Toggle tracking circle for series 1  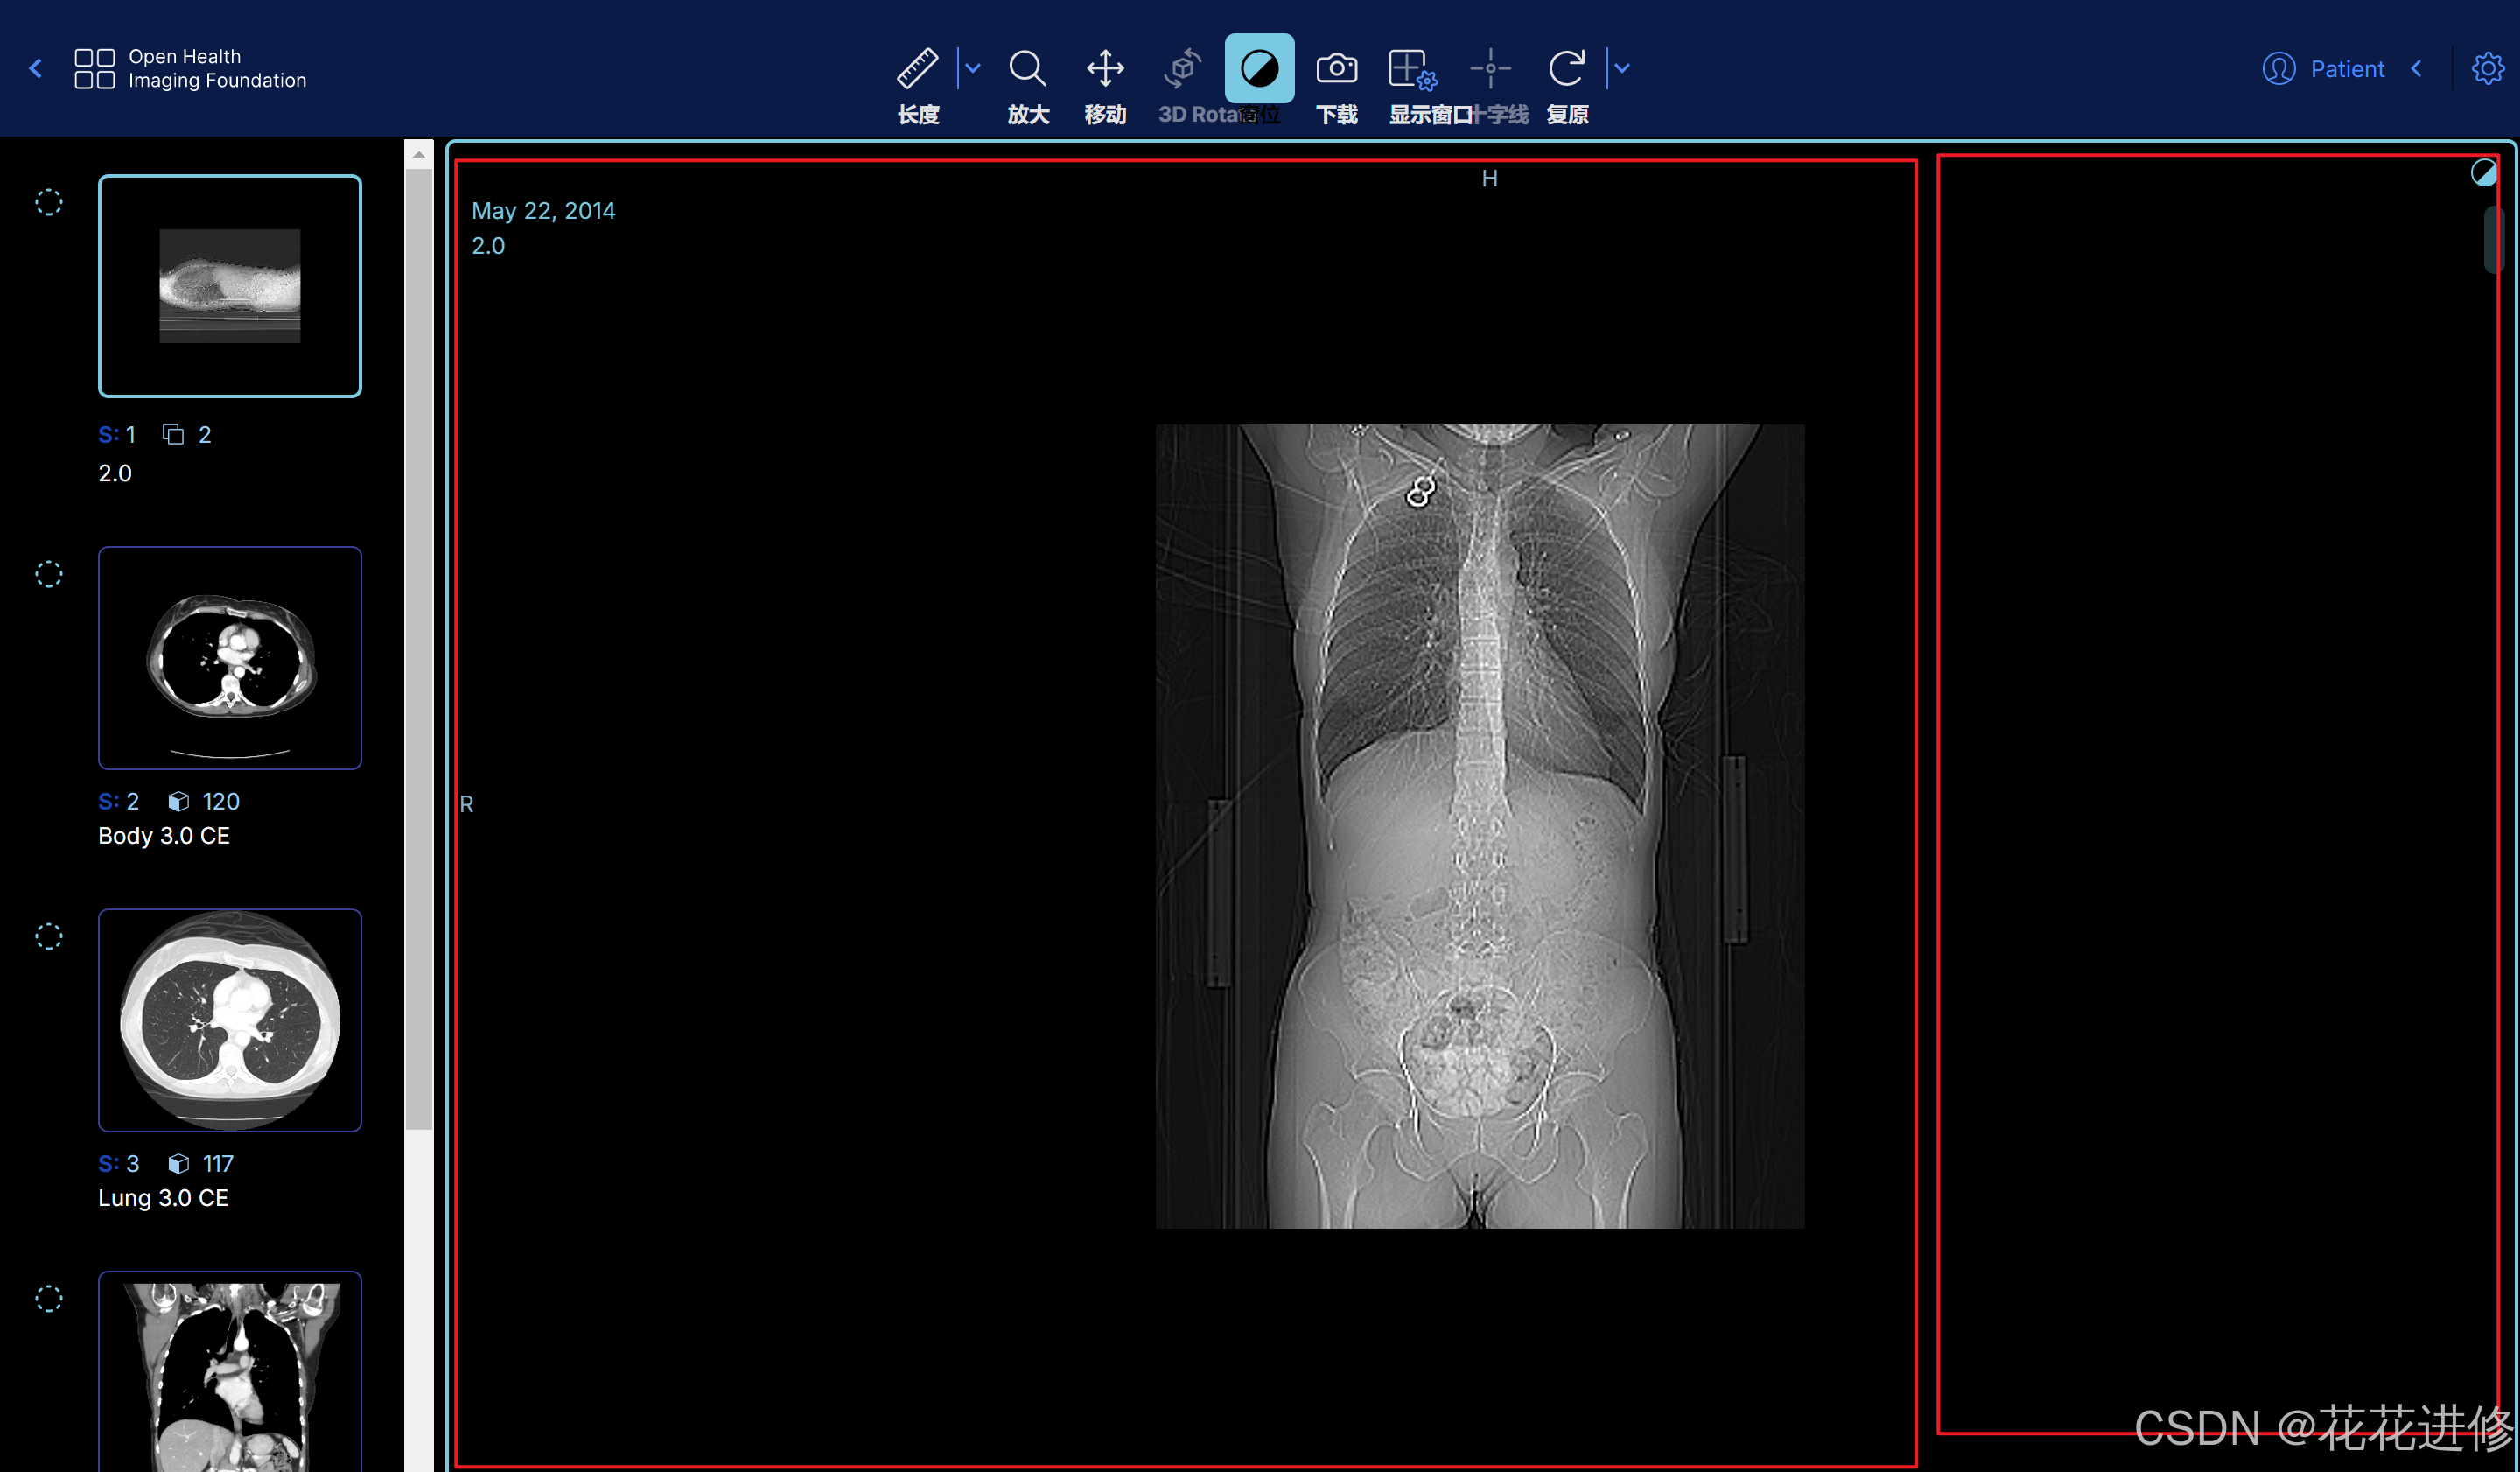(49, 202)
